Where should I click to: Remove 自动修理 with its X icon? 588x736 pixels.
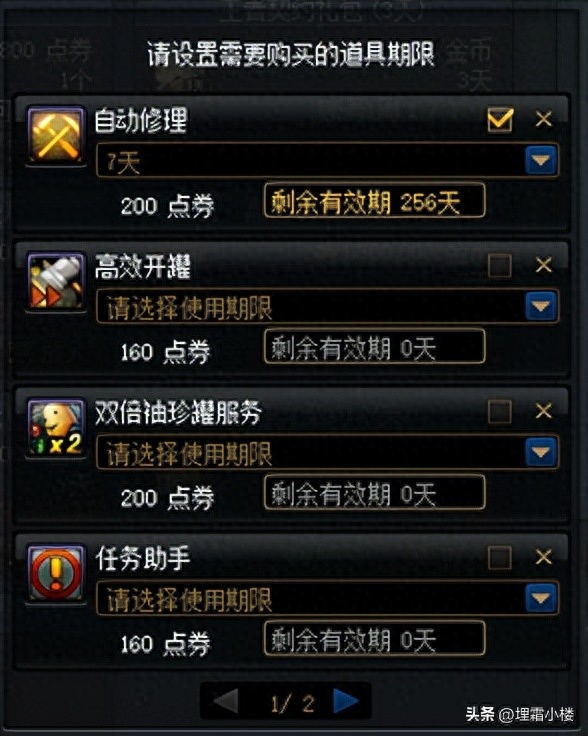543,119
